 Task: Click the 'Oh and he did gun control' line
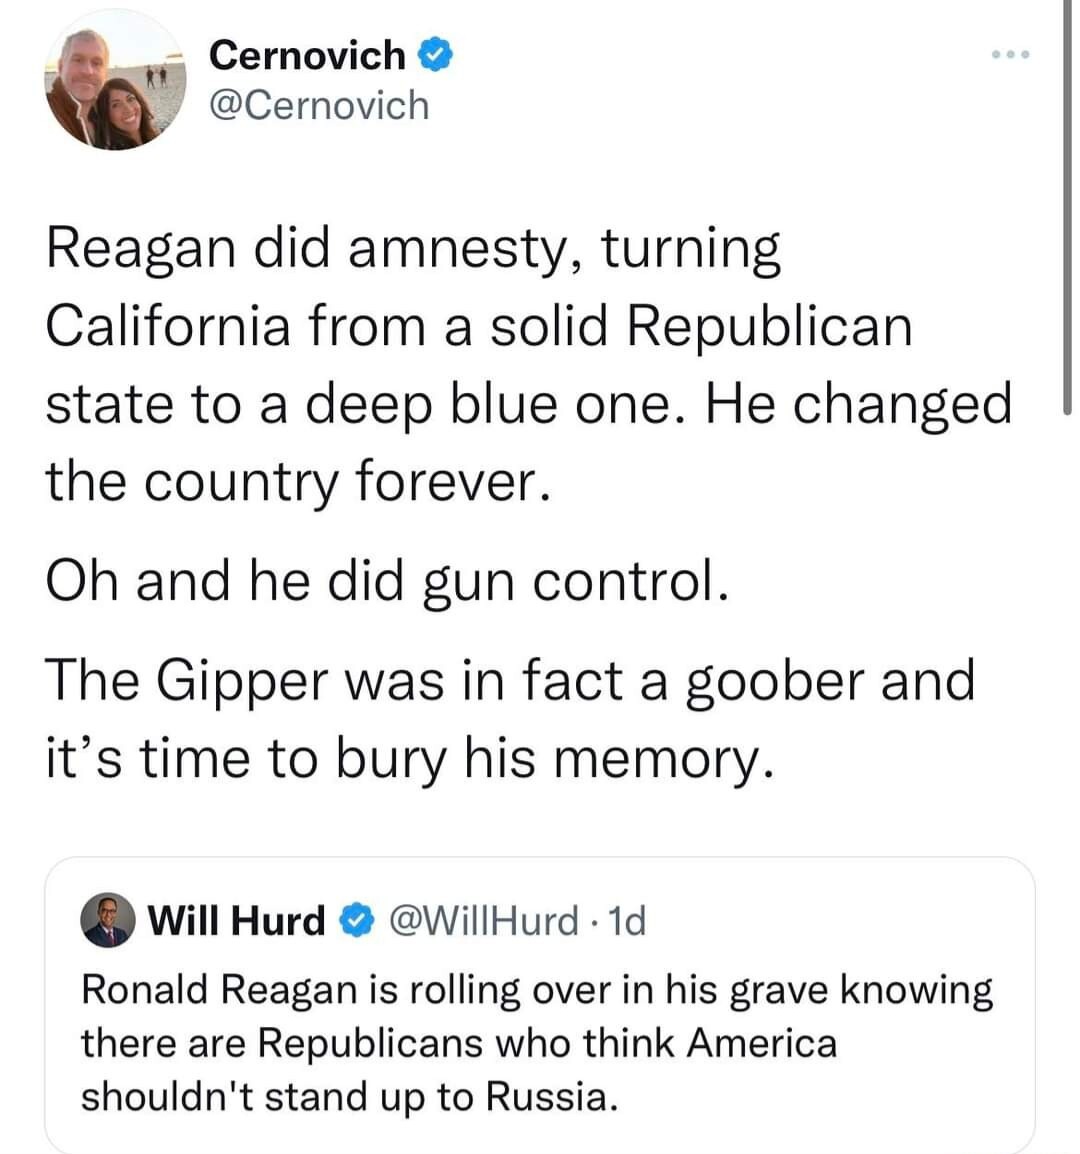point(387,580)
